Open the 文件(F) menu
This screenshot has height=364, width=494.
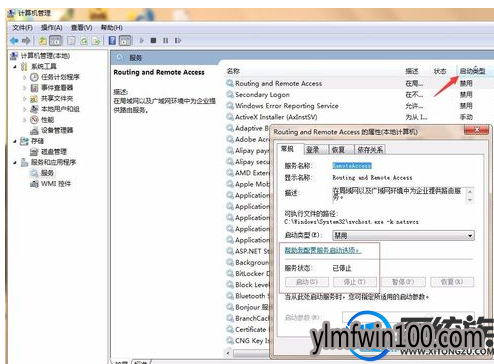coord(22,27)
